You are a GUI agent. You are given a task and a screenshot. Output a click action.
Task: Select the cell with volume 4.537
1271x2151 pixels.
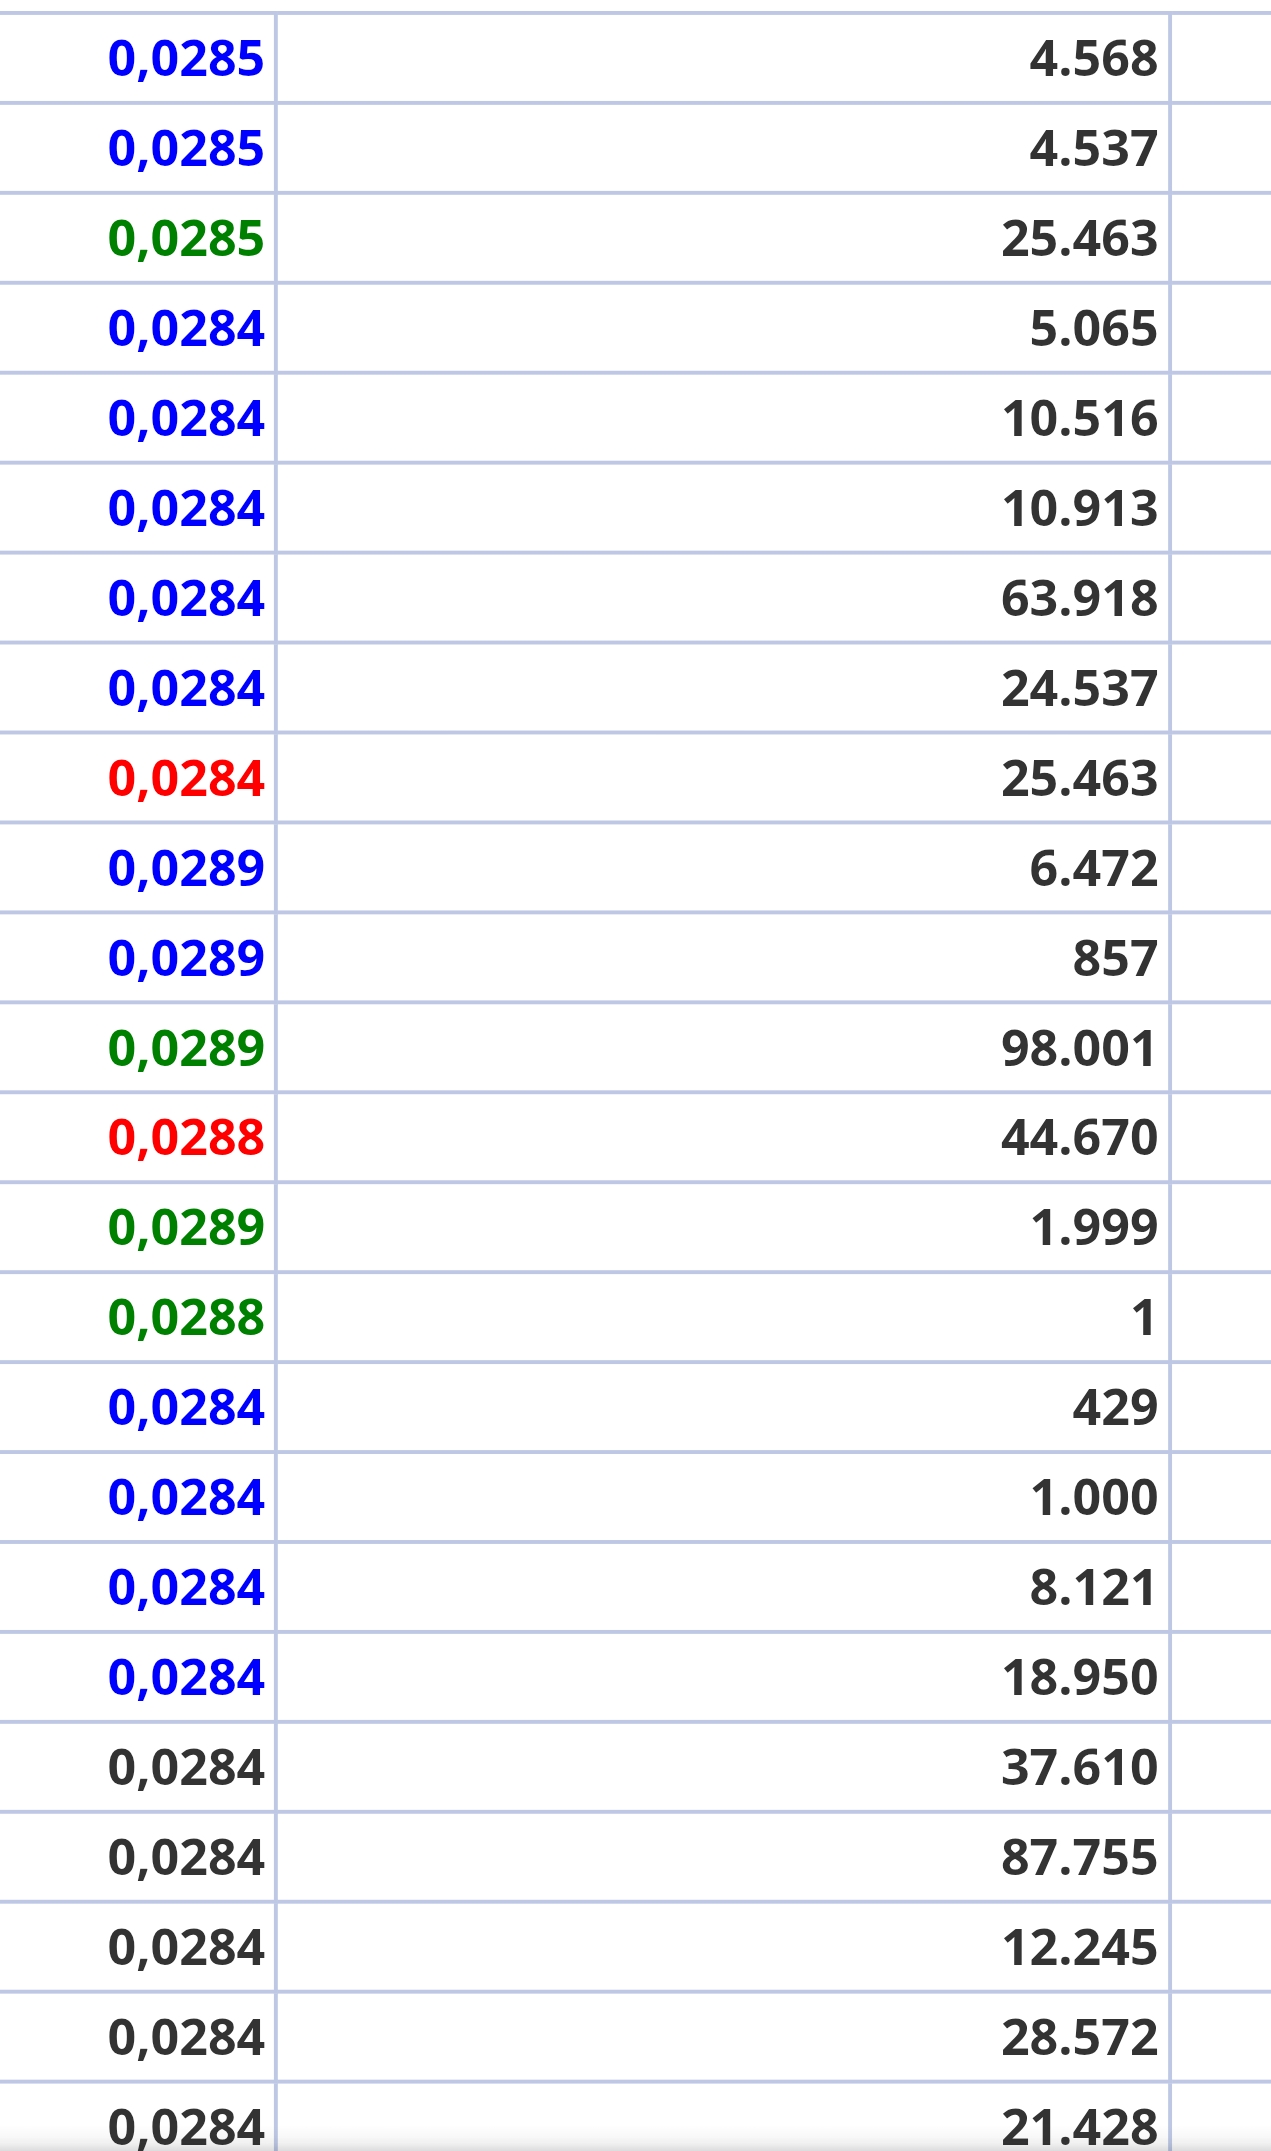click(x=723, y=148)
